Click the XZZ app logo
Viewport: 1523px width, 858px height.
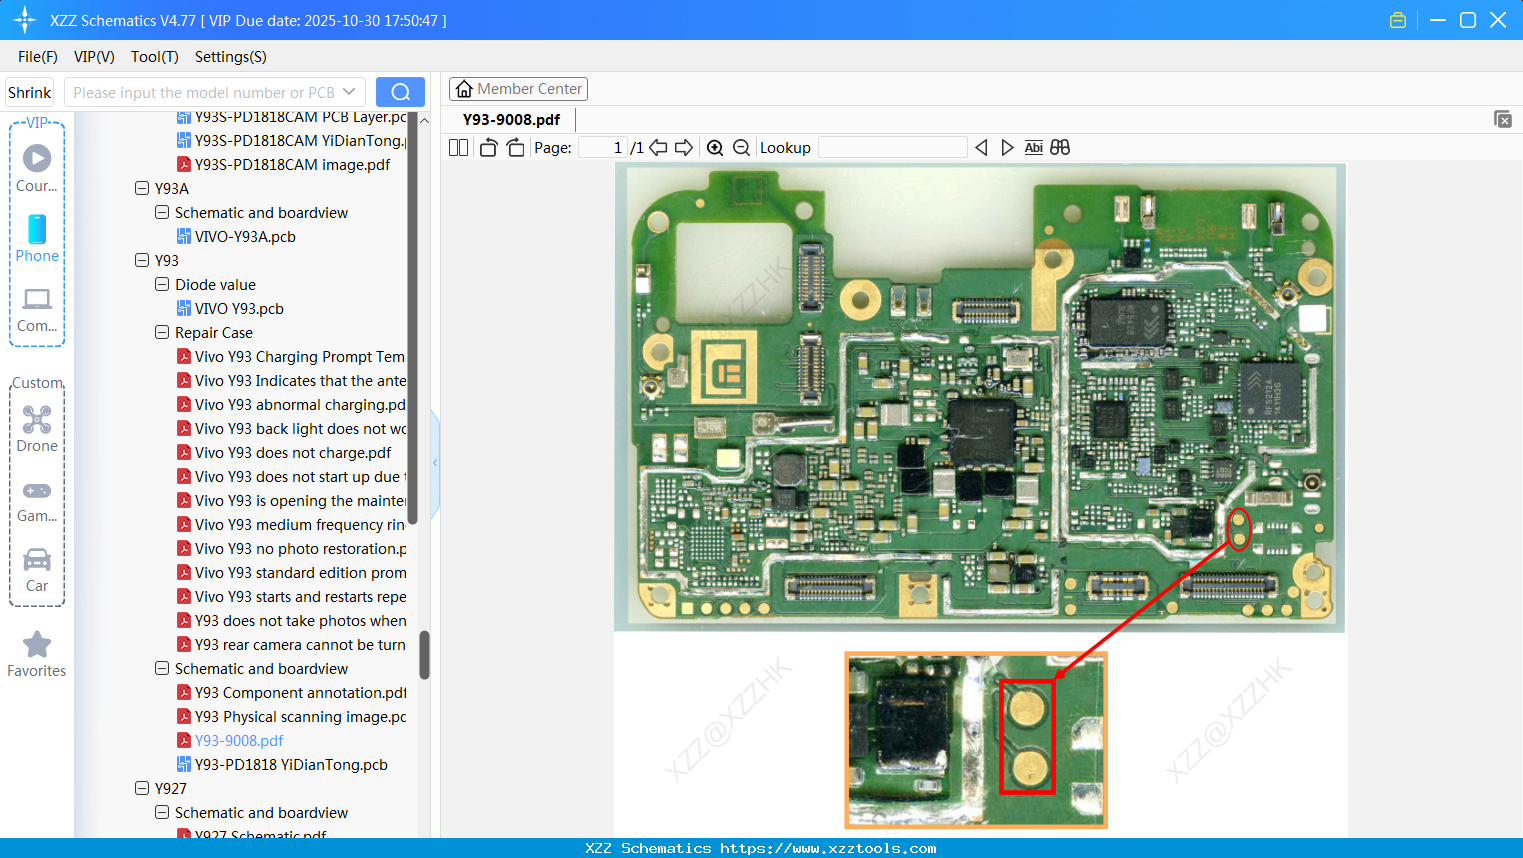pos(25,20)
